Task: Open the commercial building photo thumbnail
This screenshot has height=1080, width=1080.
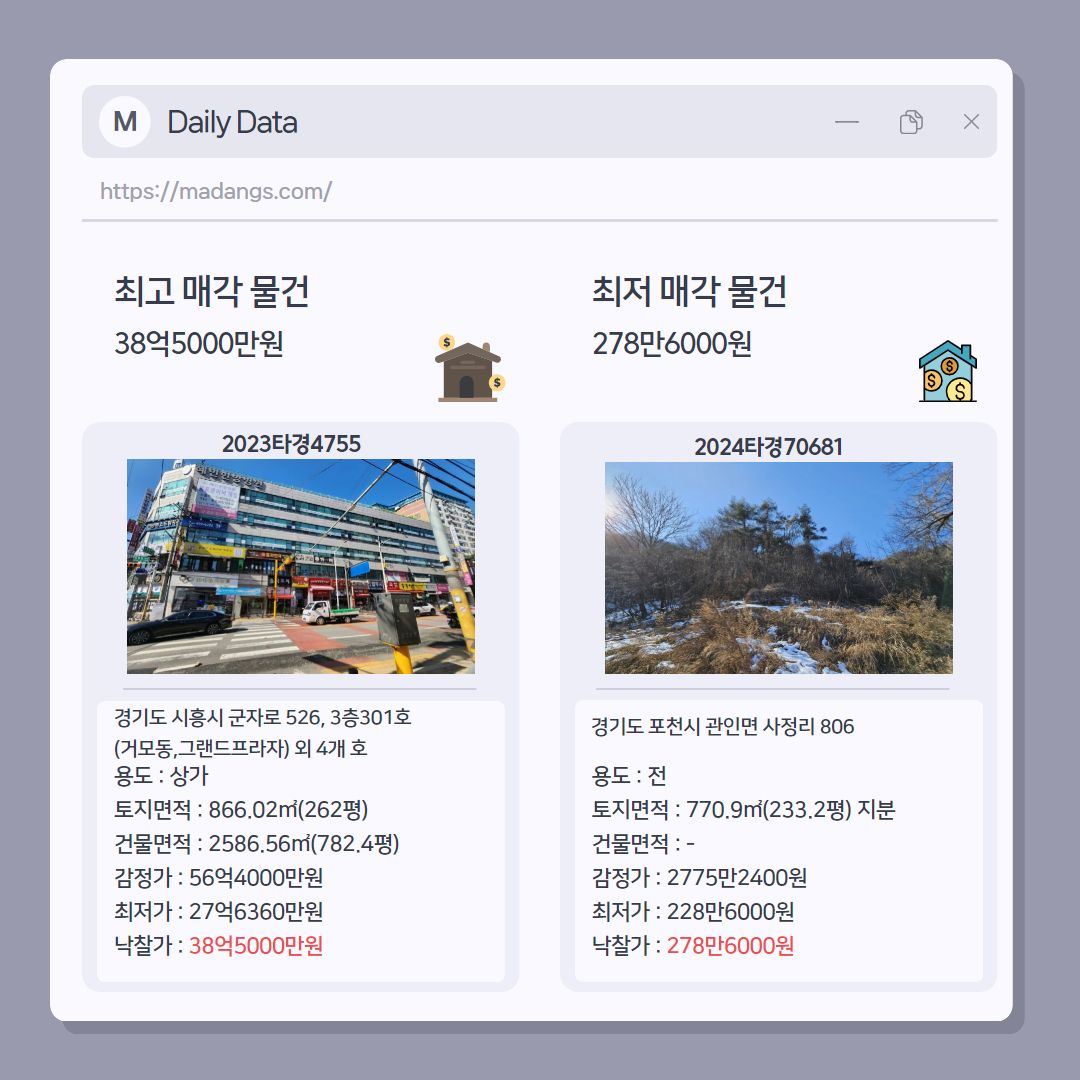Action: (301, 566)
